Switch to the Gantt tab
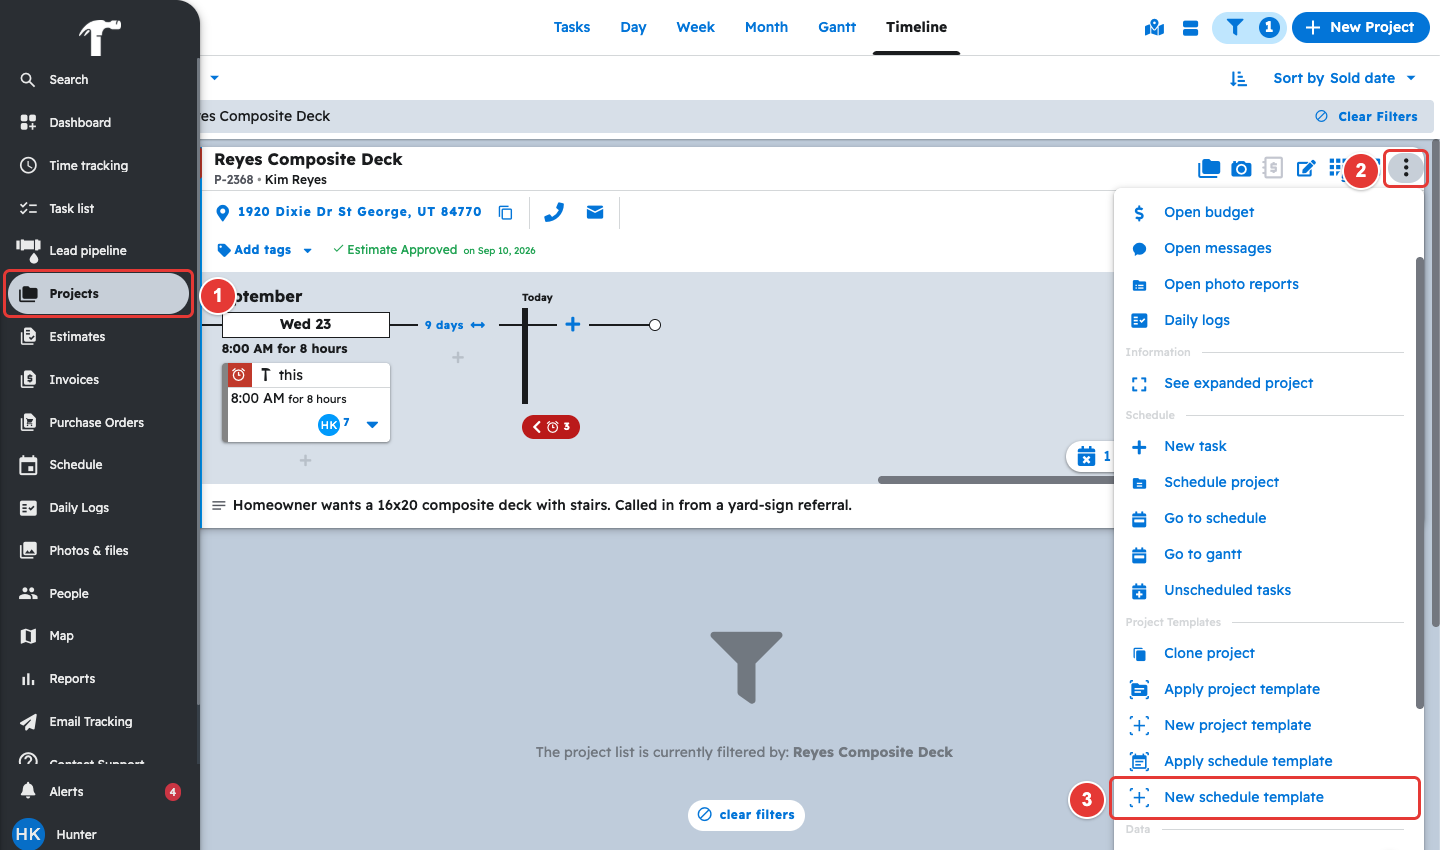The image size is (1440, 850). coord(837,27)
